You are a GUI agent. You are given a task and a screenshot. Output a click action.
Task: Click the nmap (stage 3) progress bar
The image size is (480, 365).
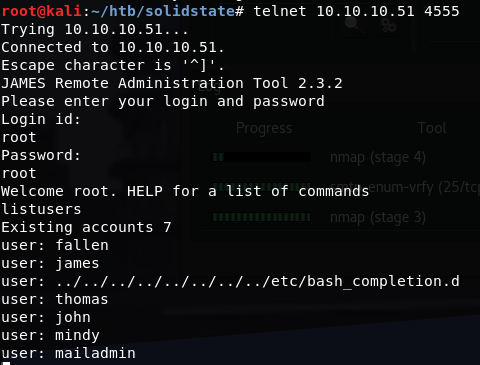pyautogui.click(x=262, y=217)
